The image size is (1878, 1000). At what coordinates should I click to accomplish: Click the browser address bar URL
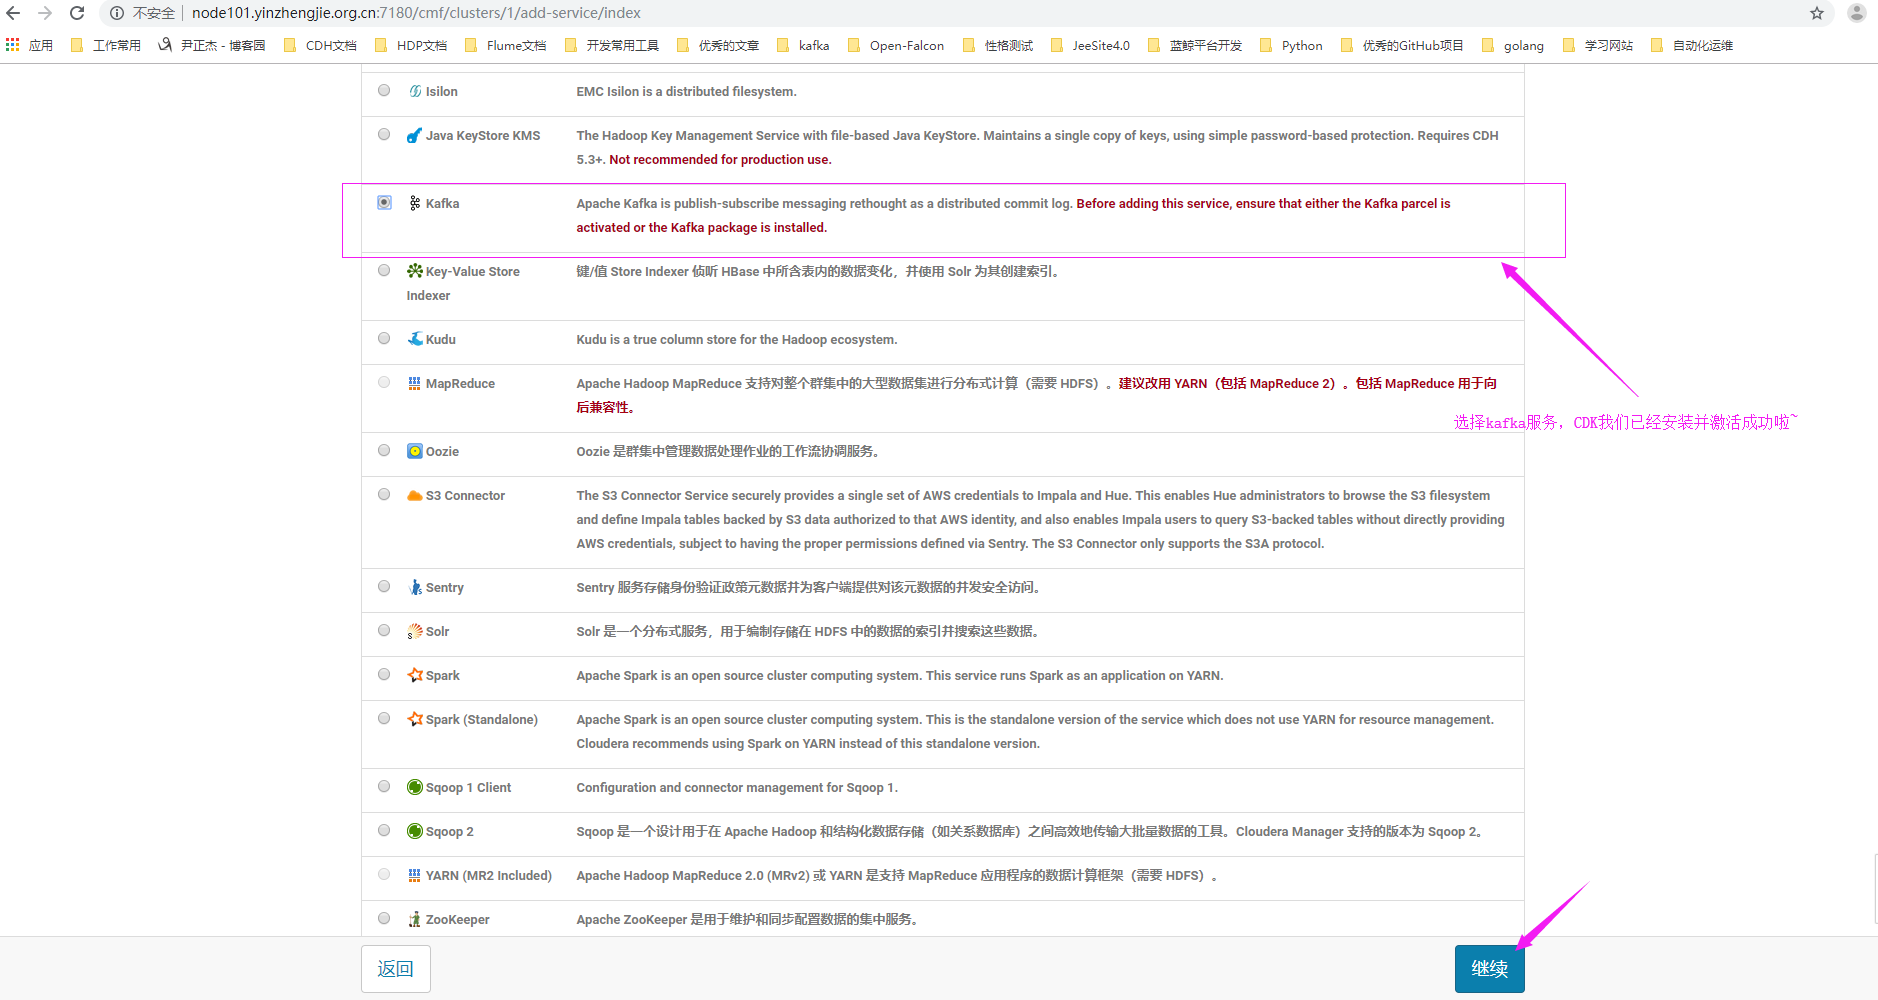pos(416,13)
